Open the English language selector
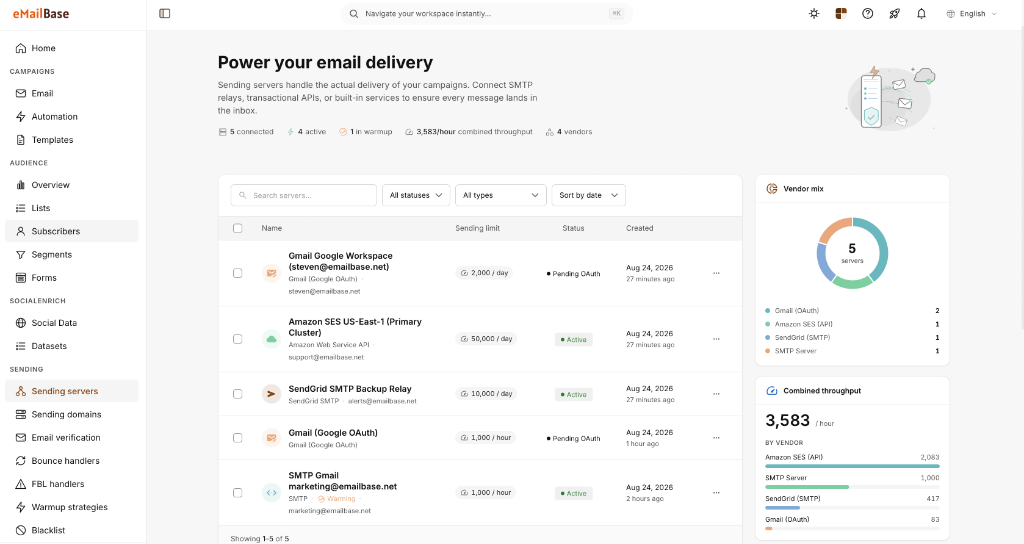Screen dimensions: 1024x544 coord(972,14)
